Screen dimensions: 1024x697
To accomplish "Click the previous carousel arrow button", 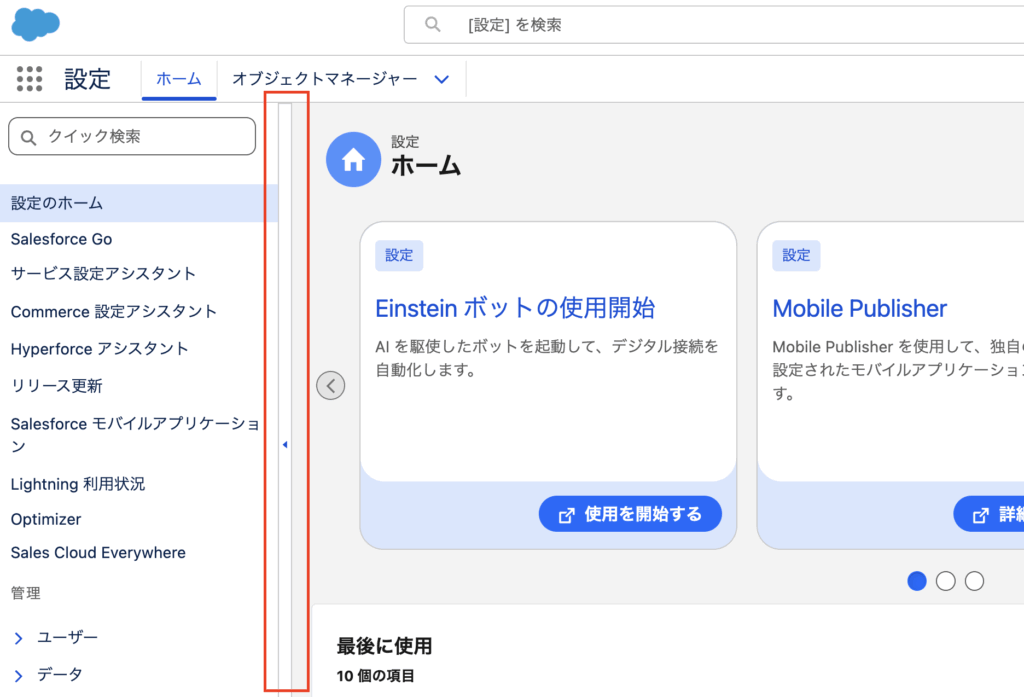I will (330, 385).
